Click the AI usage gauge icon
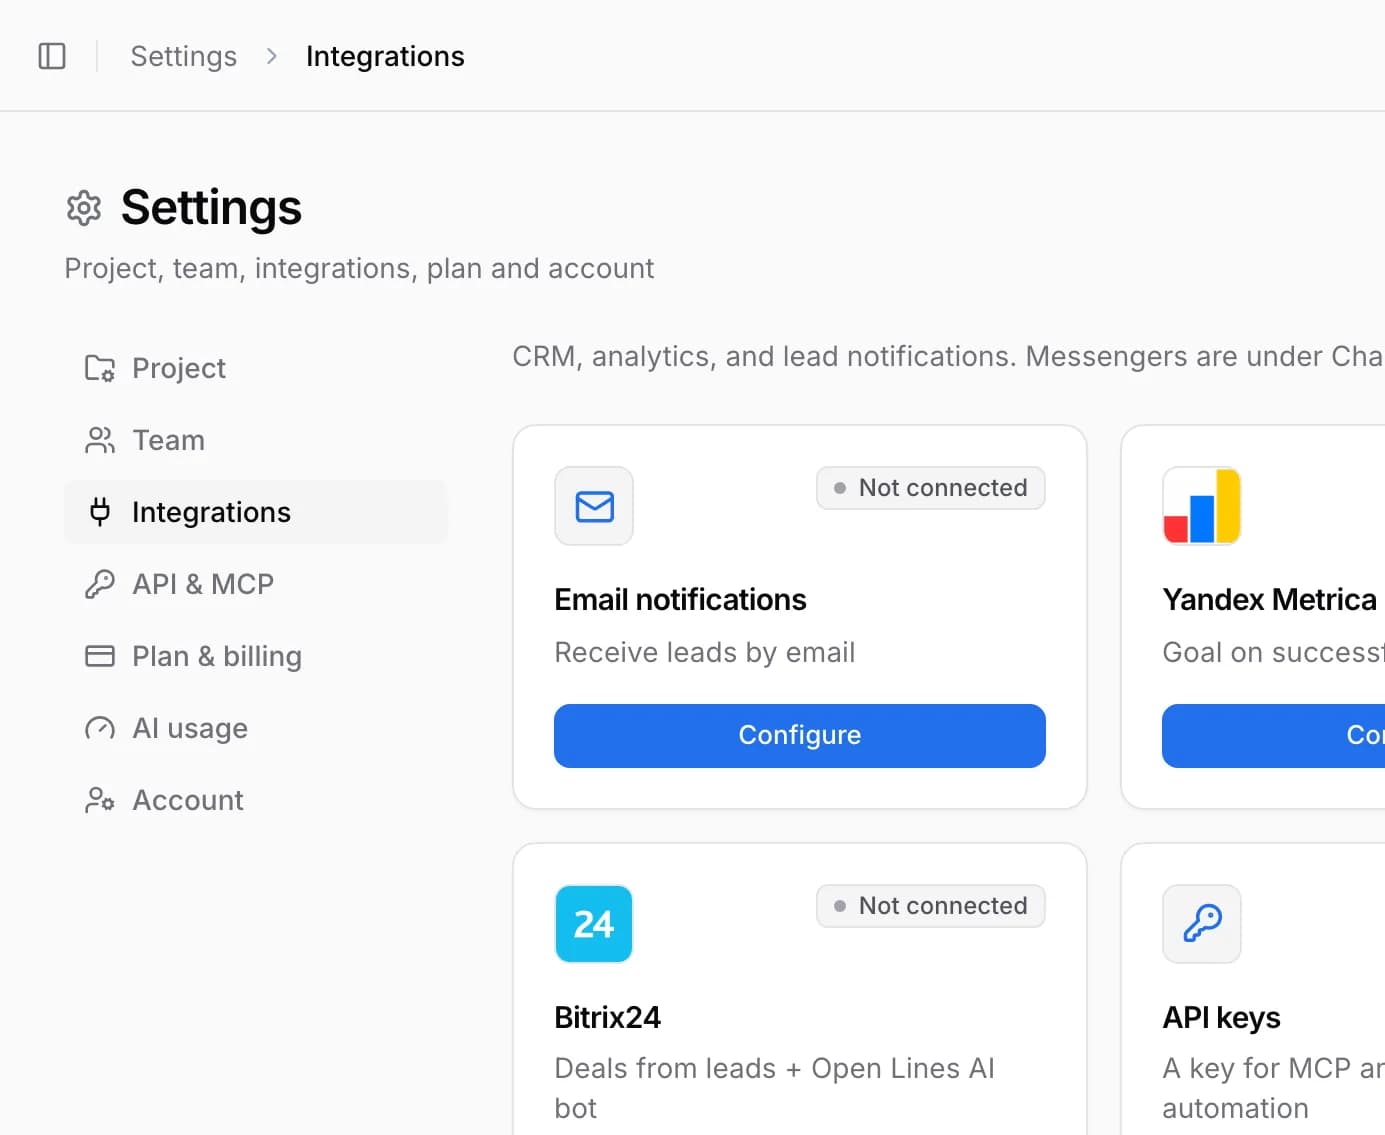 (99, 728)
